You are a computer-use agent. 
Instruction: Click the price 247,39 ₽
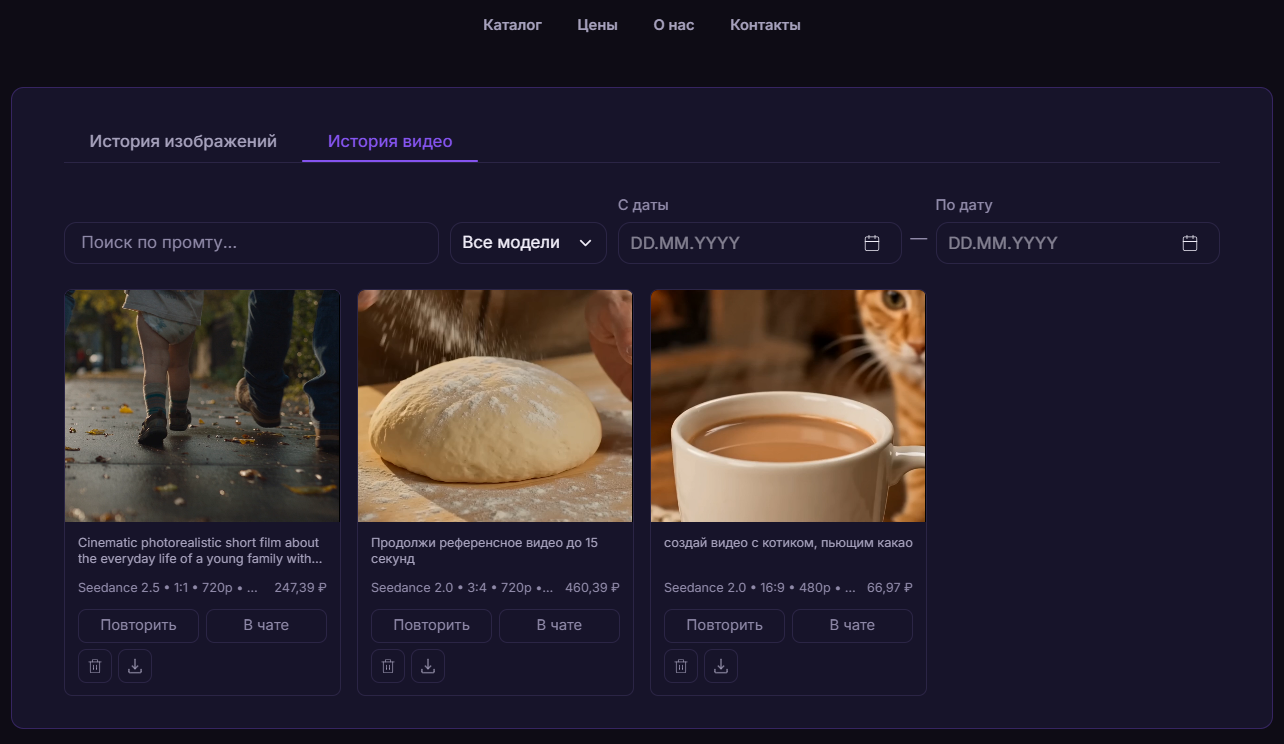(x=301, y=588)
